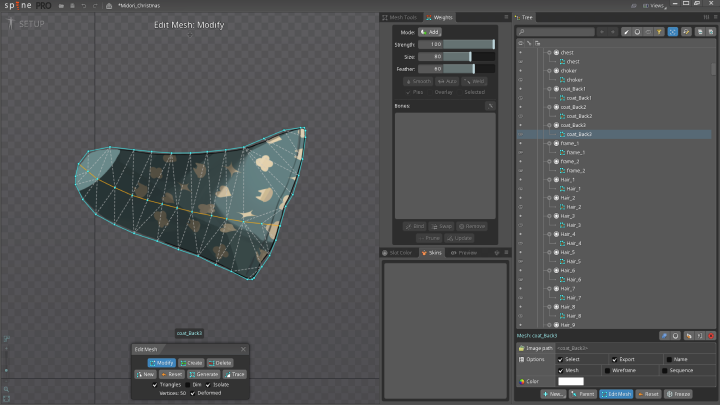The image size is (720, 405).
Task: Switch to the Mesh Tools tab
Action: [399, 17]
